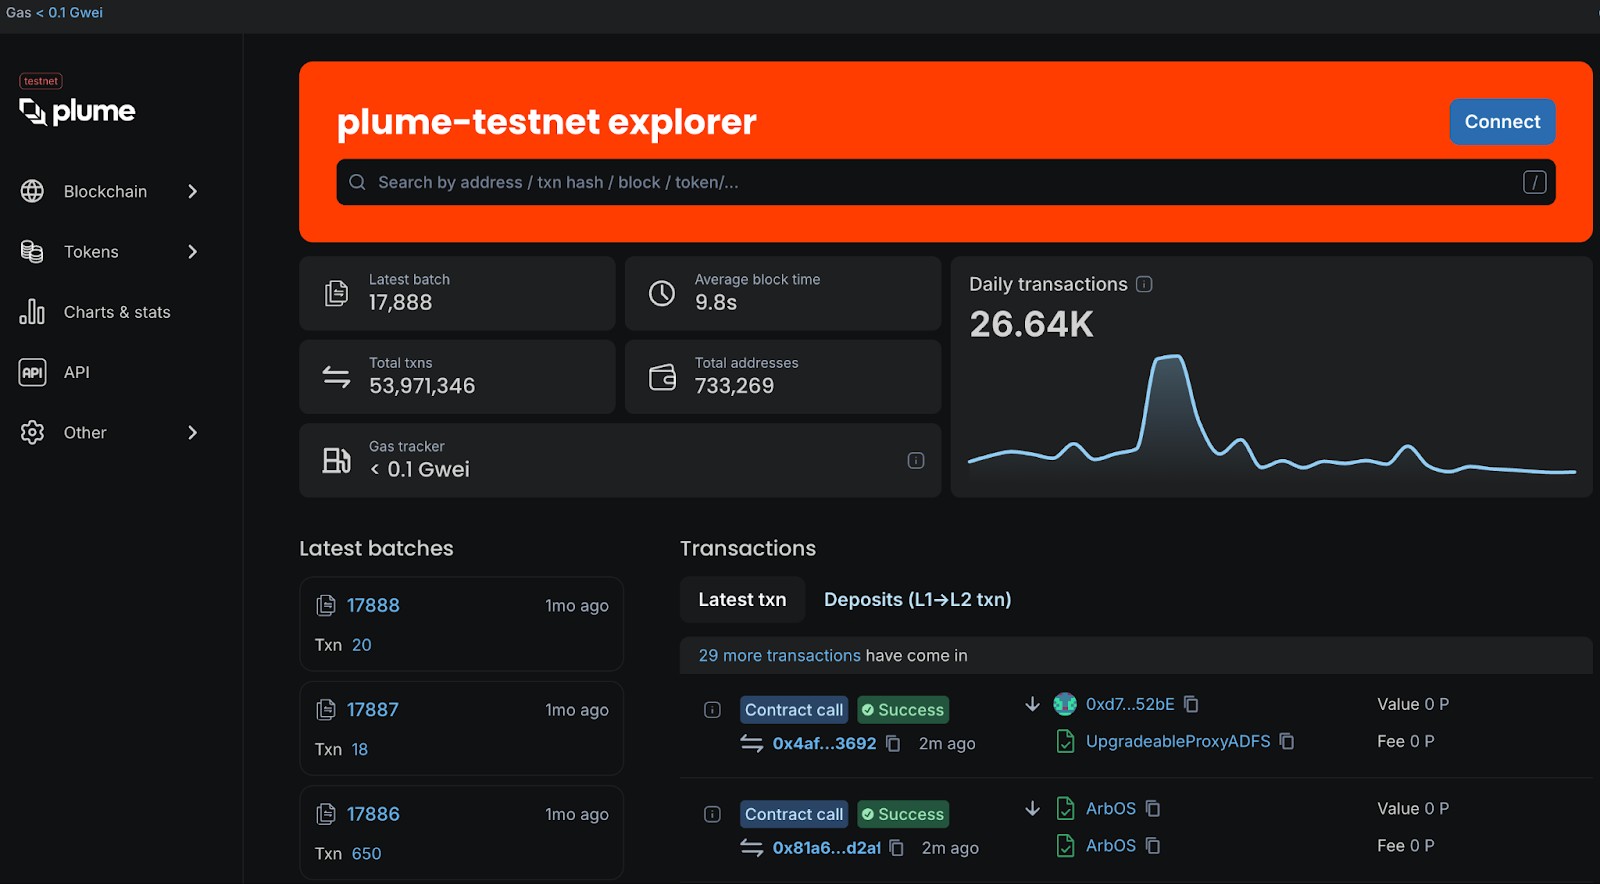Open sender address 0xd7...52bE

(x=1130, y=704)
